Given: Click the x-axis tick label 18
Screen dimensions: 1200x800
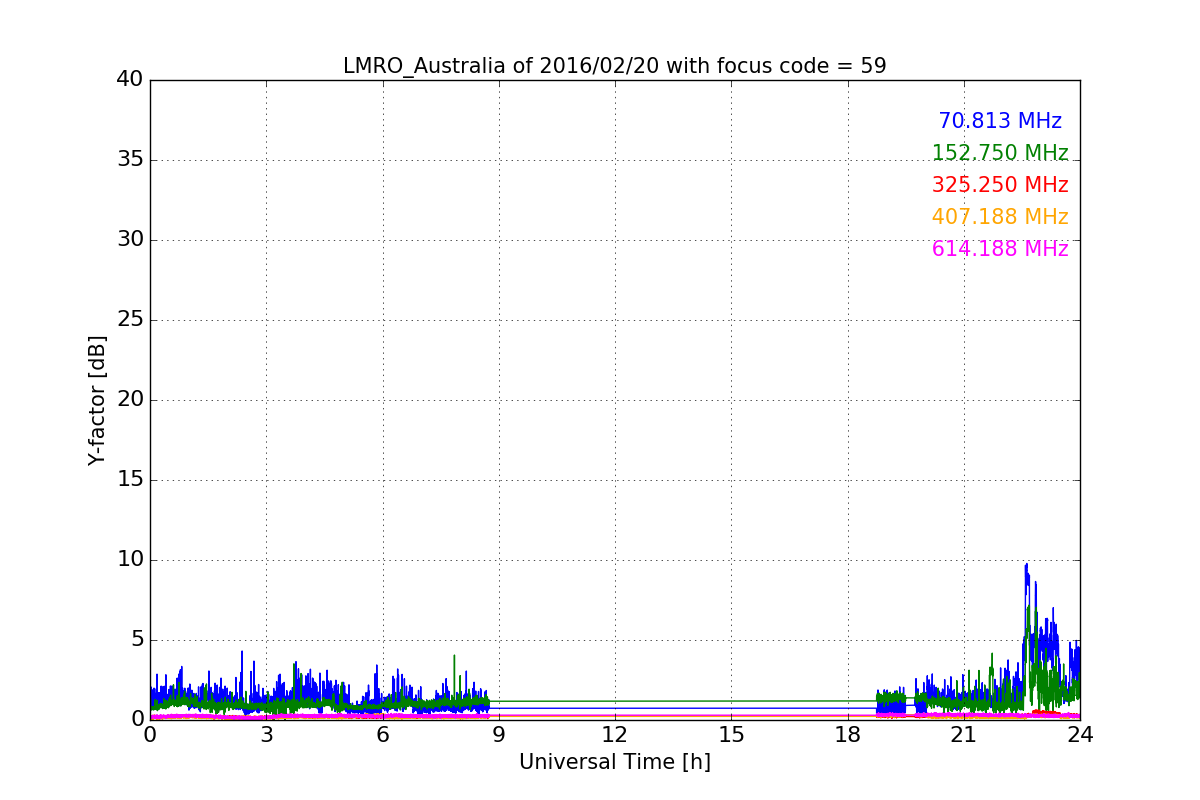Looking at the screenshot, I should [x=847, y=734].
